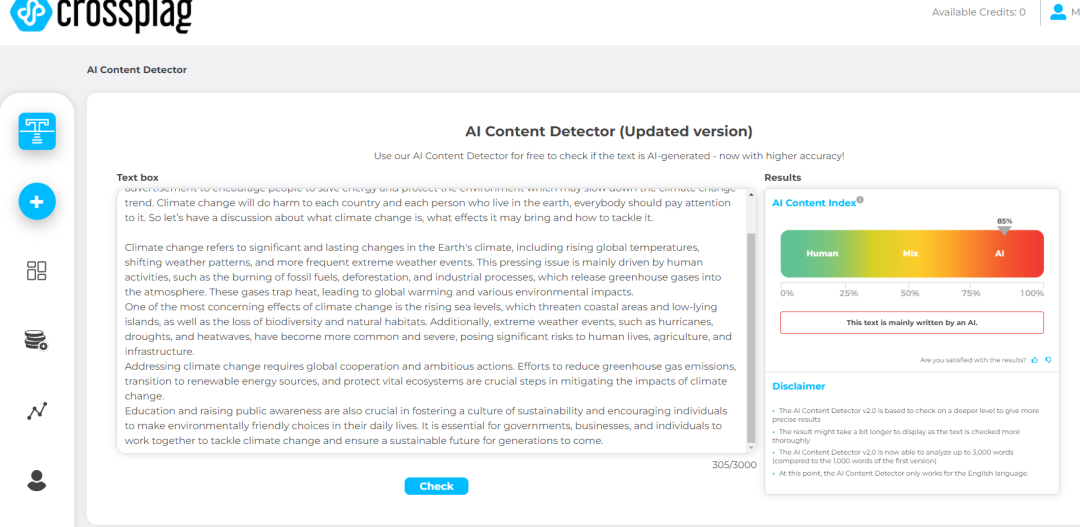Click the thumbs-up satisfaction icon
The width and height of the screenshot is (1080, 527).
1035,360
